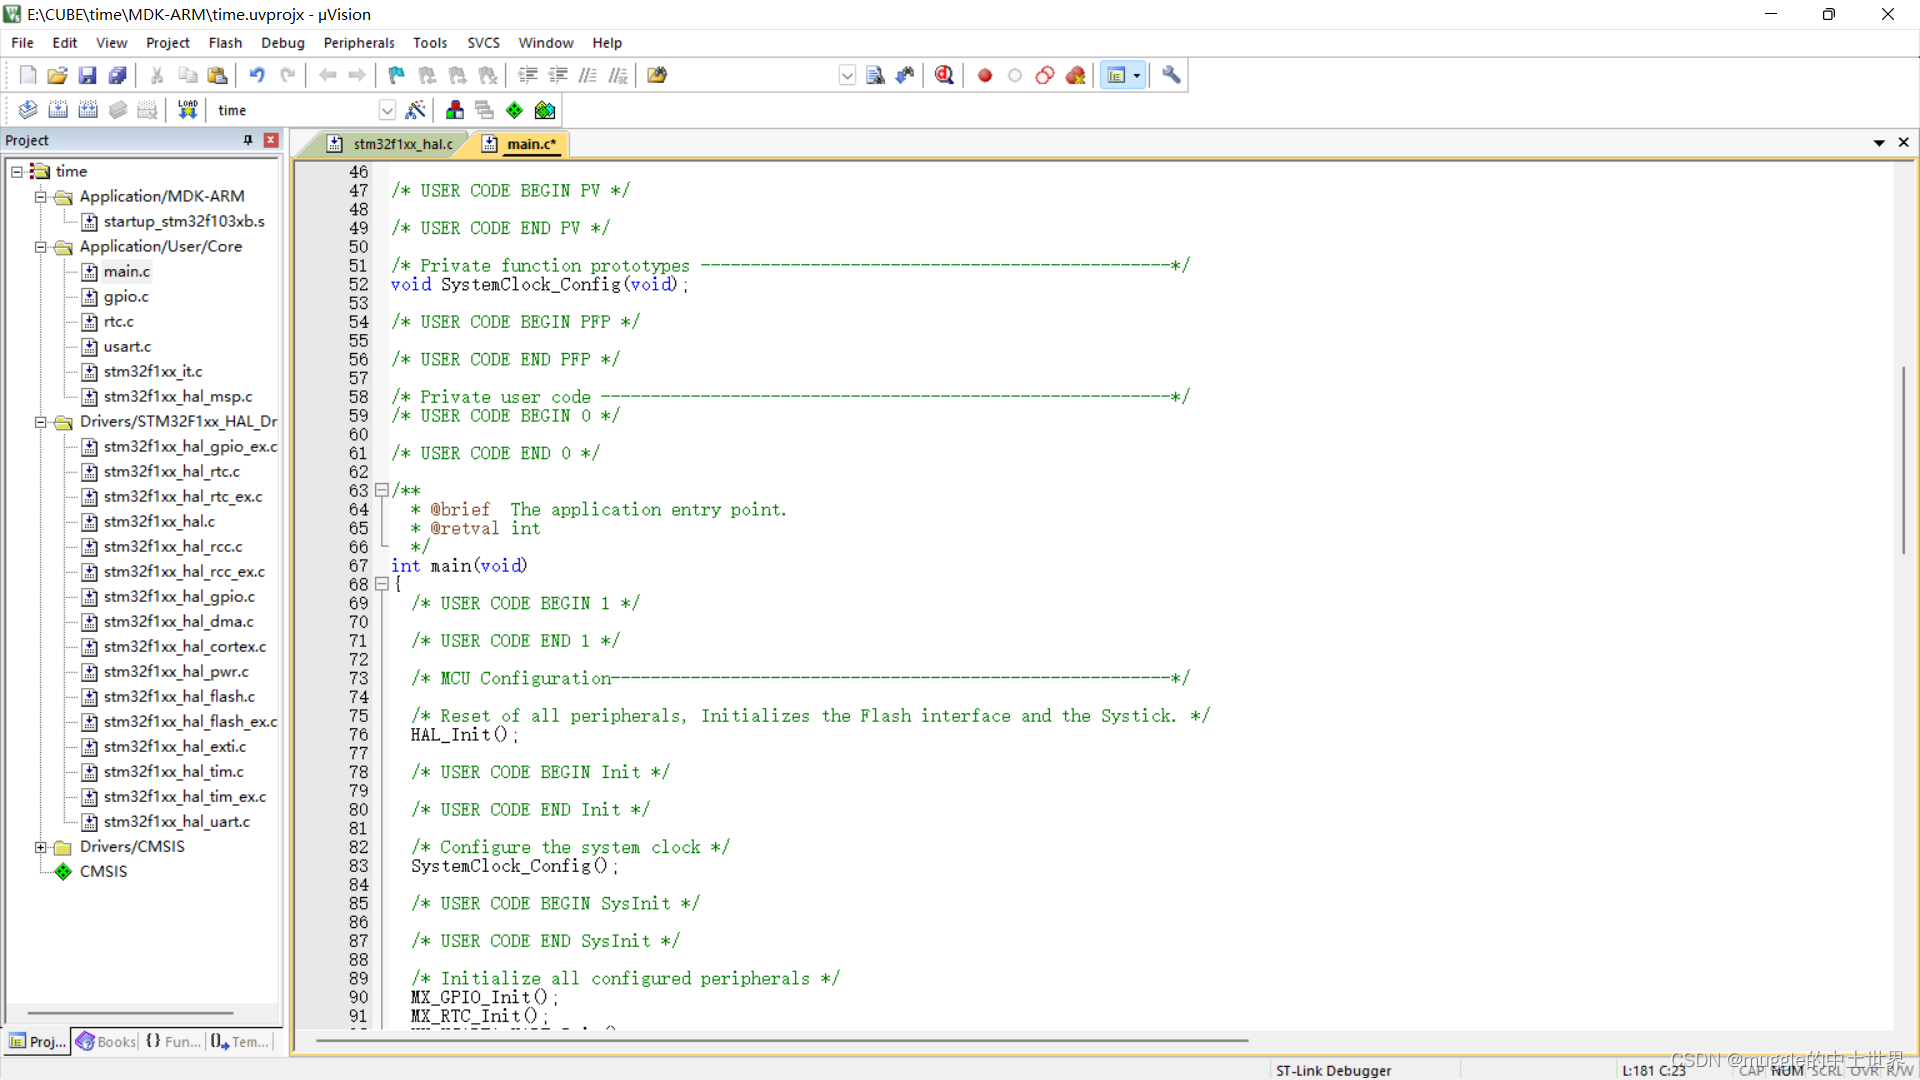This screenshot has height=1080, width=1920.
Task: Build the target project
Action: pyautogui.click(x=57, y=110)
